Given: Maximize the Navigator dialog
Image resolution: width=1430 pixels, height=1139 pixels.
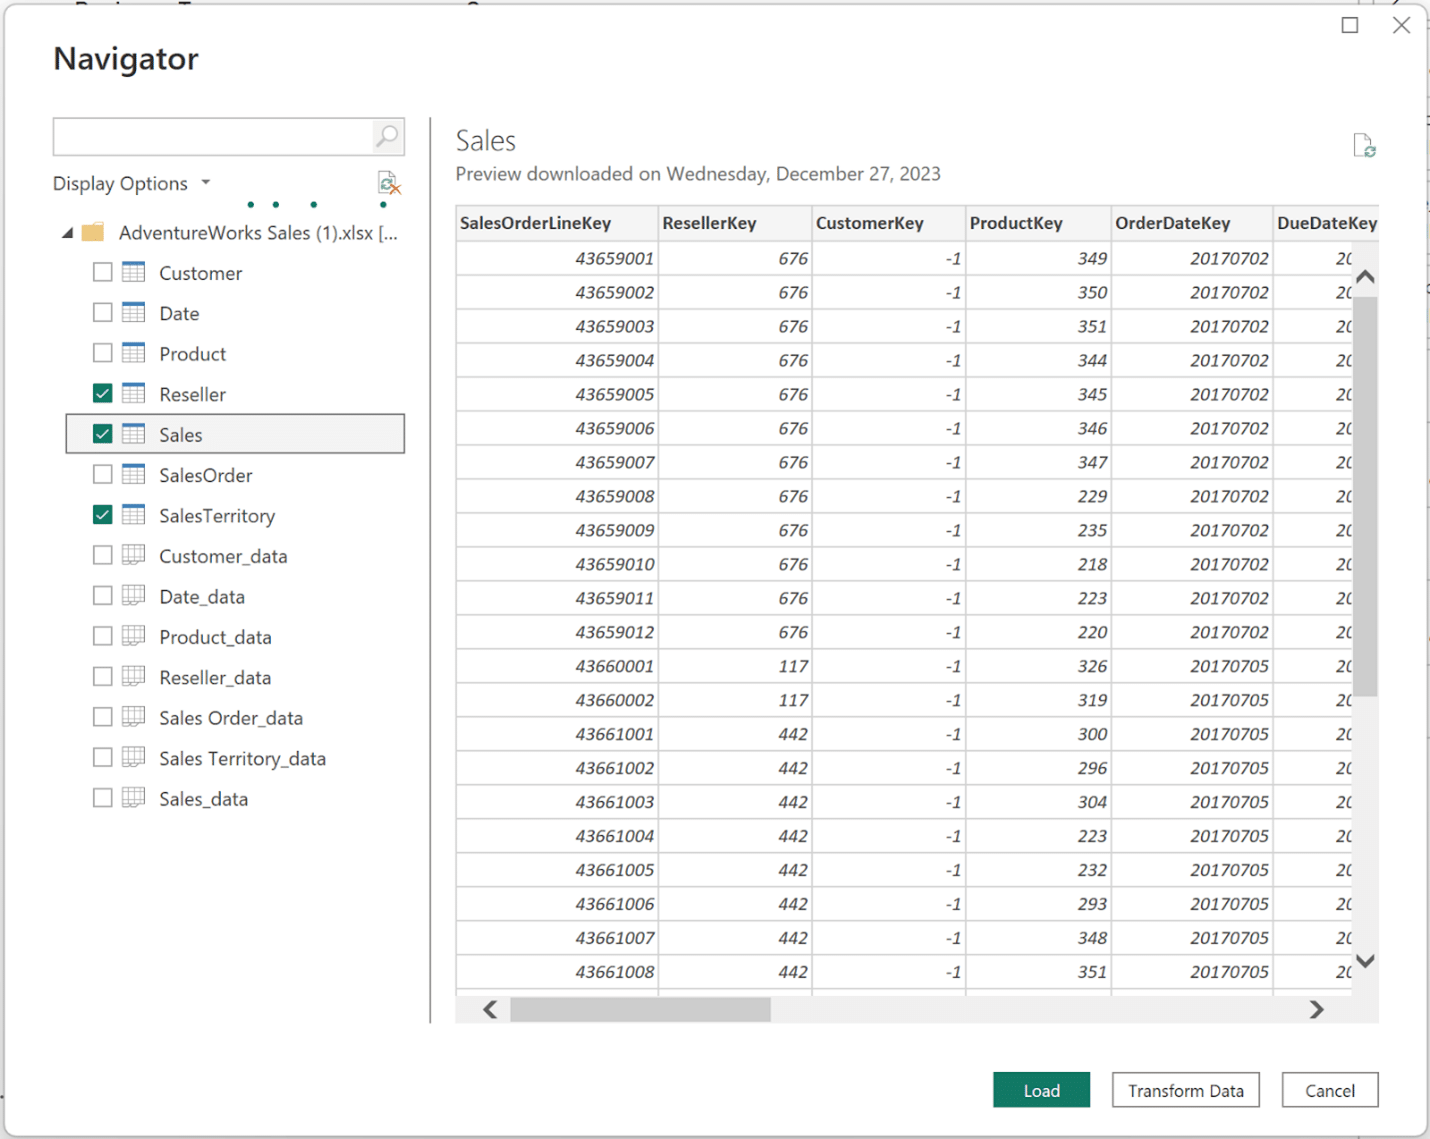Looking at the screenshot, I should click(1350, 25).
